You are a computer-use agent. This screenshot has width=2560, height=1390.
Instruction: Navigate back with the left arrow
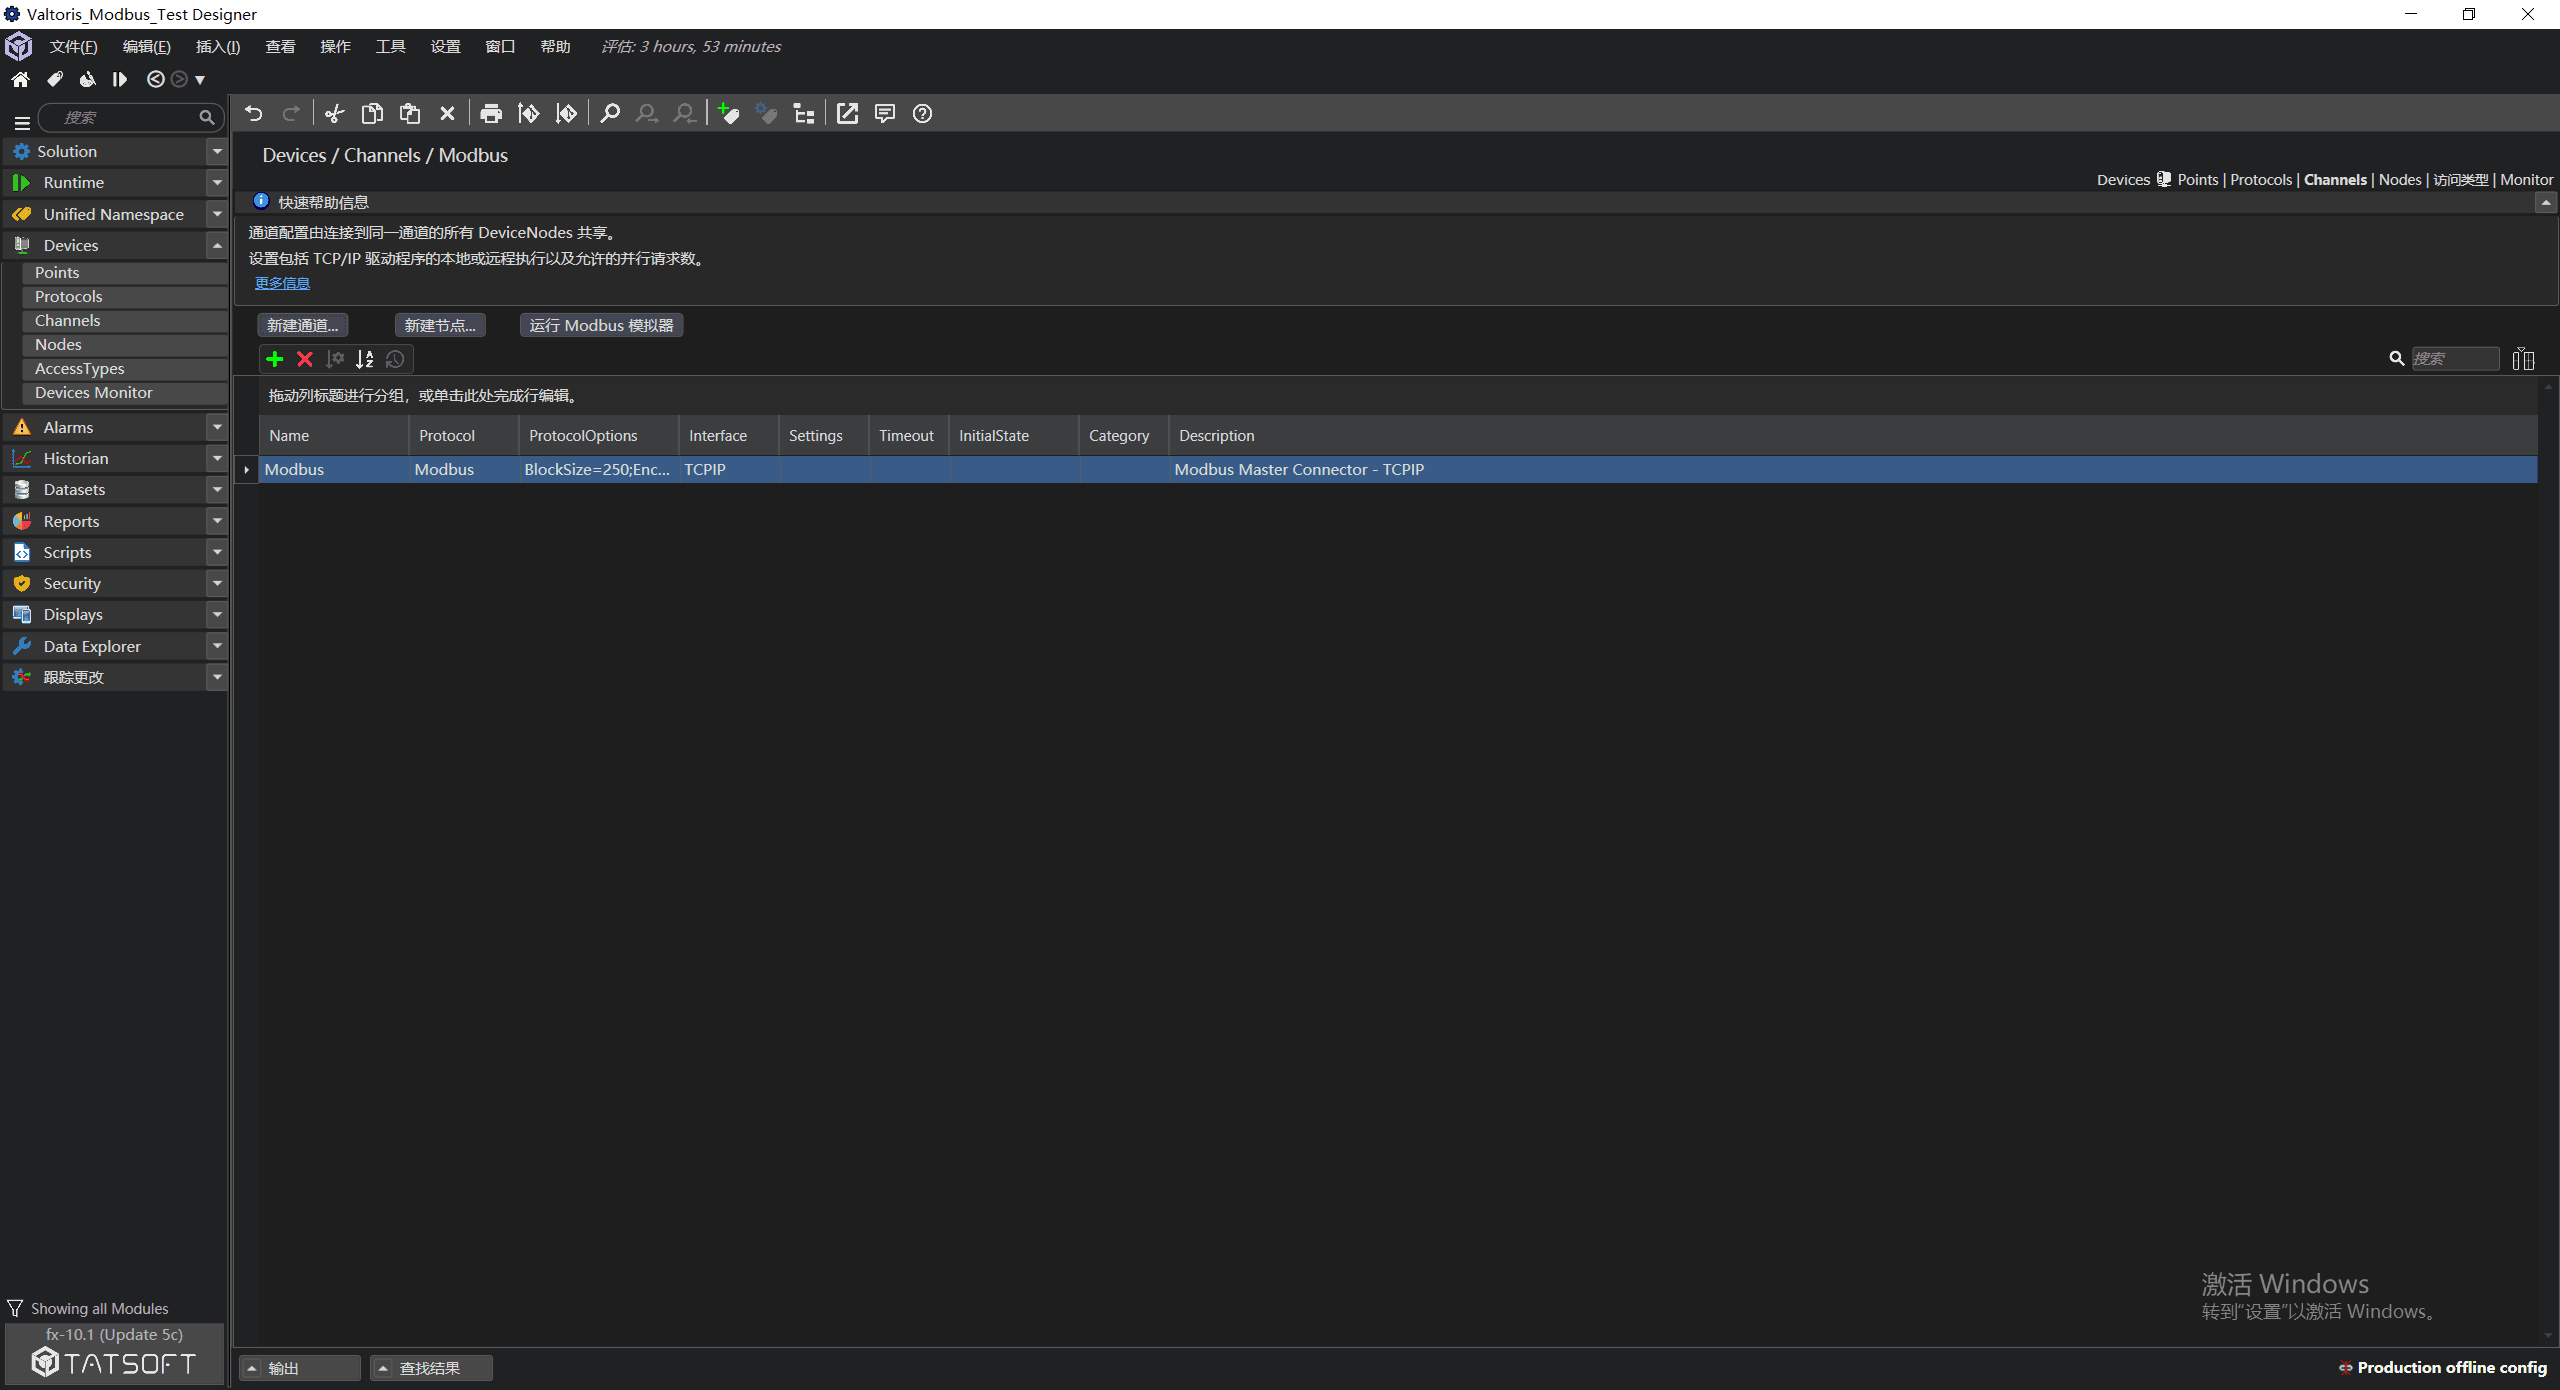point(155,80)
